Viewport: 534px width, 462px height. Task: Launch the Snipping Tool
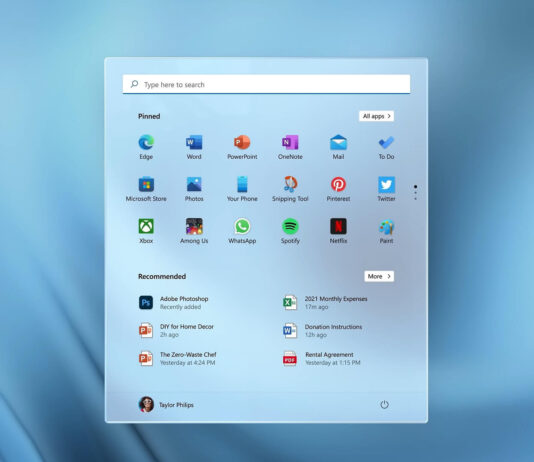pos(290,189)
